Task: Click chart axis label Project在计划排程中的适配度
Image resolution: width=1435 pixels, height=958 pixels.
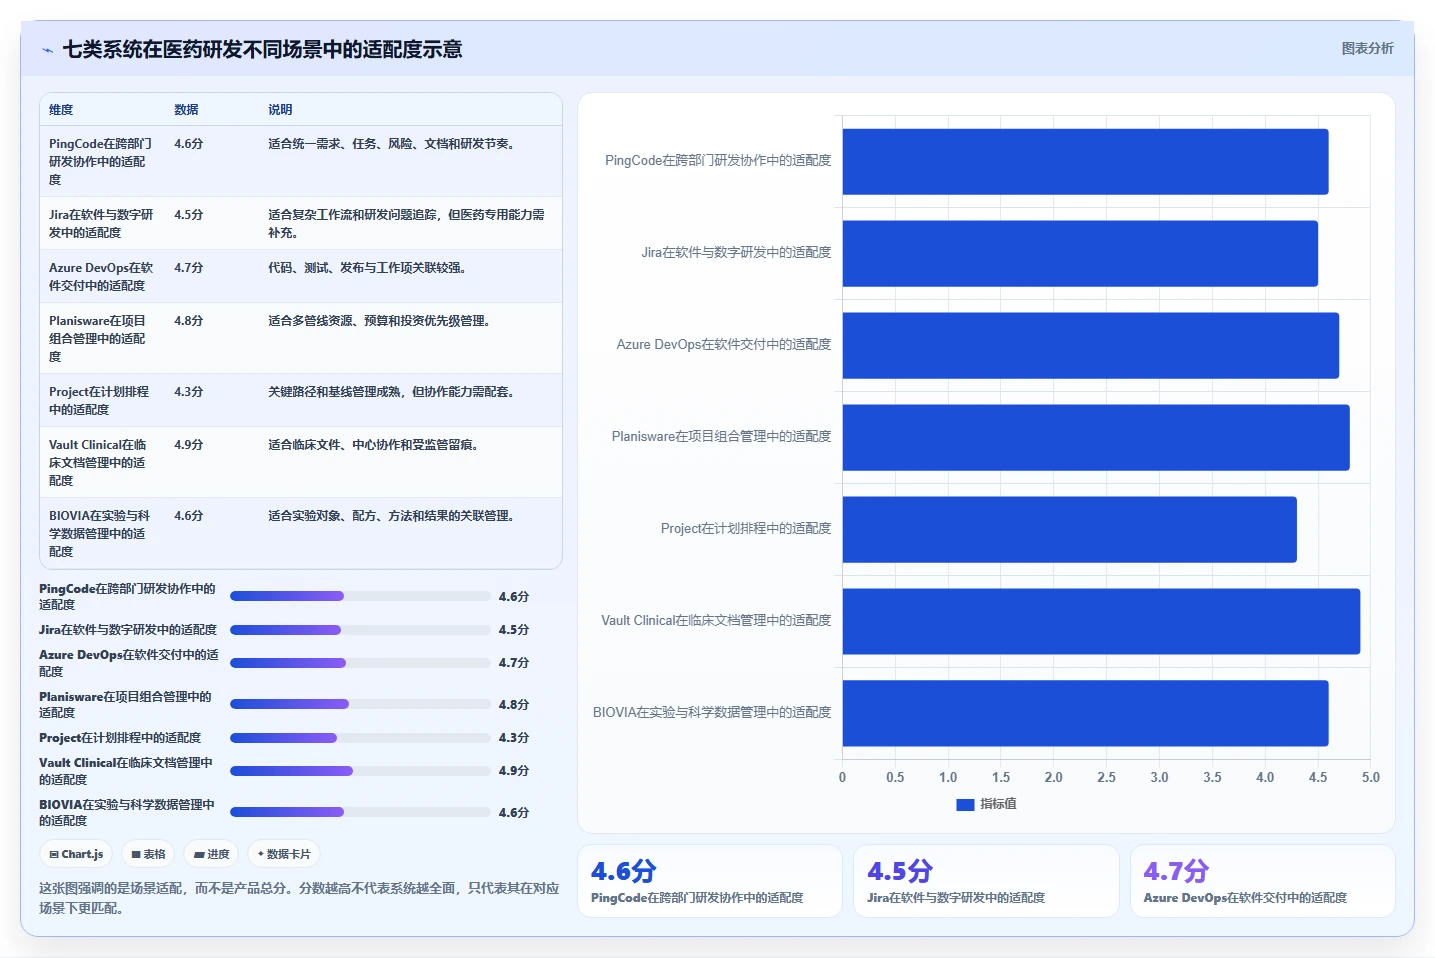Action: click(746, 529)
